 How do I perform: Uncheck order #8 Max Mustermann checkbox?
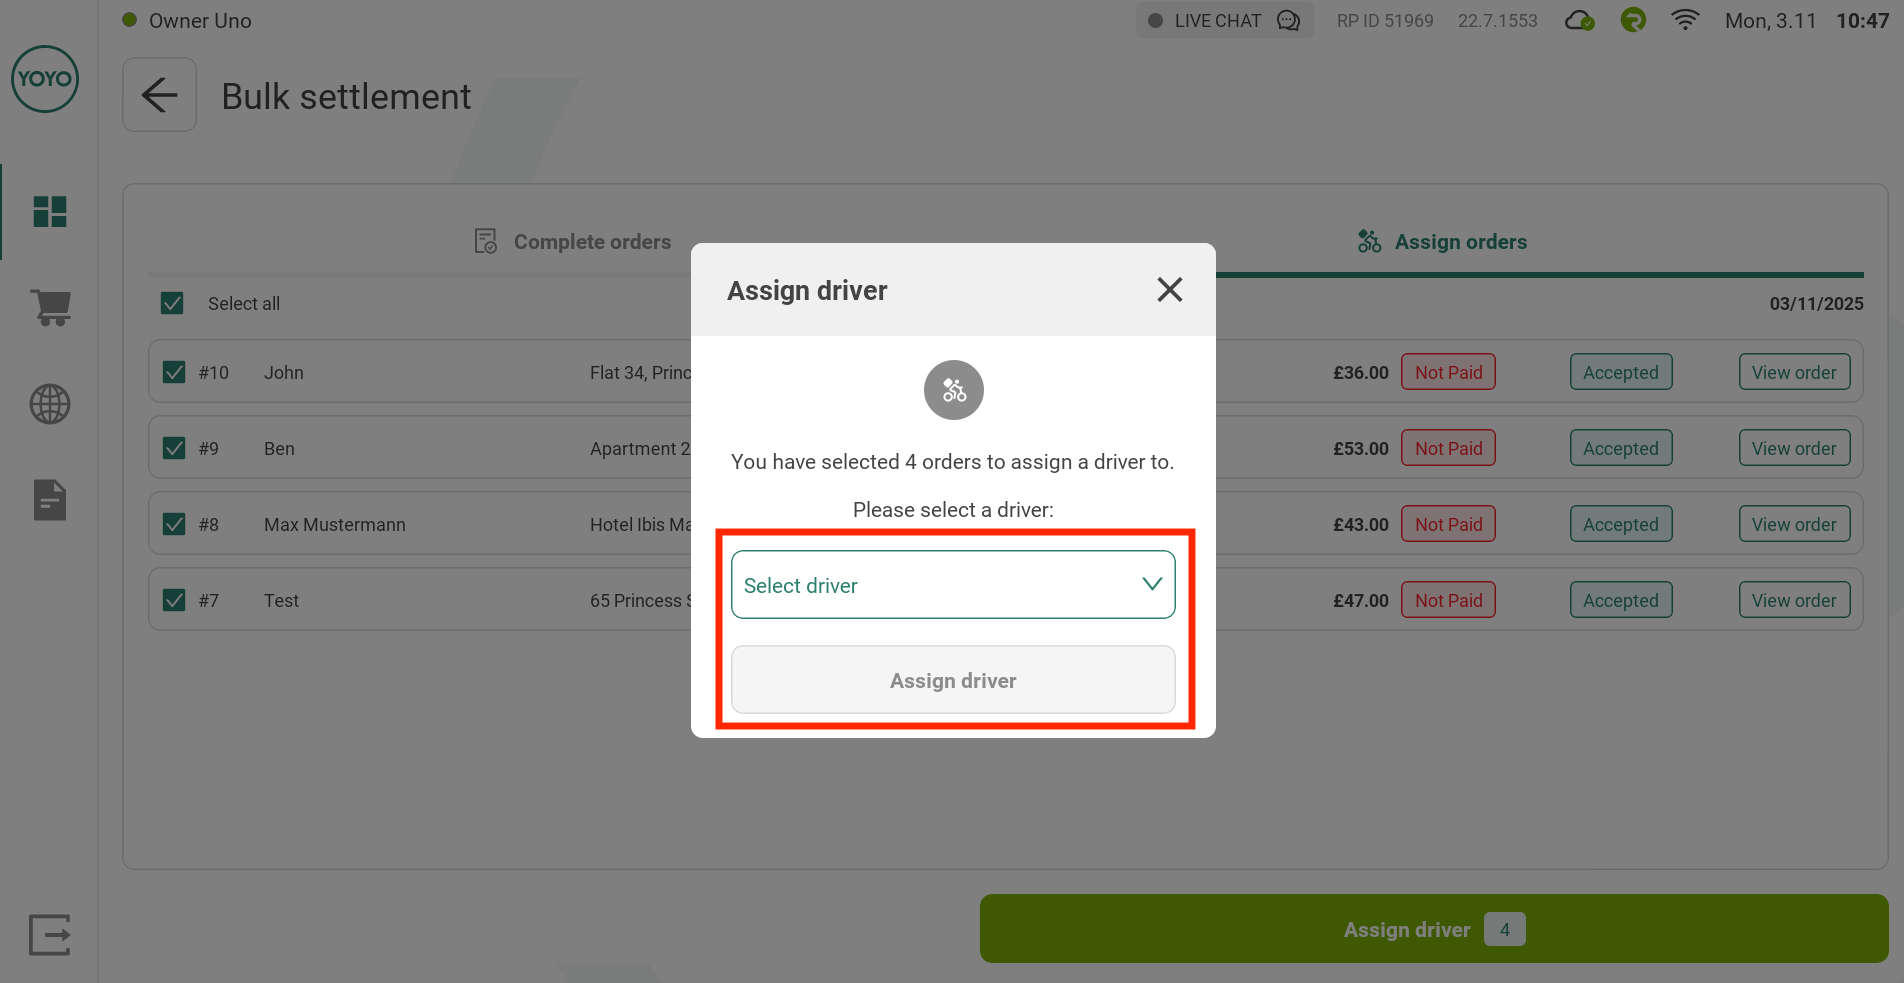[174, 524]
